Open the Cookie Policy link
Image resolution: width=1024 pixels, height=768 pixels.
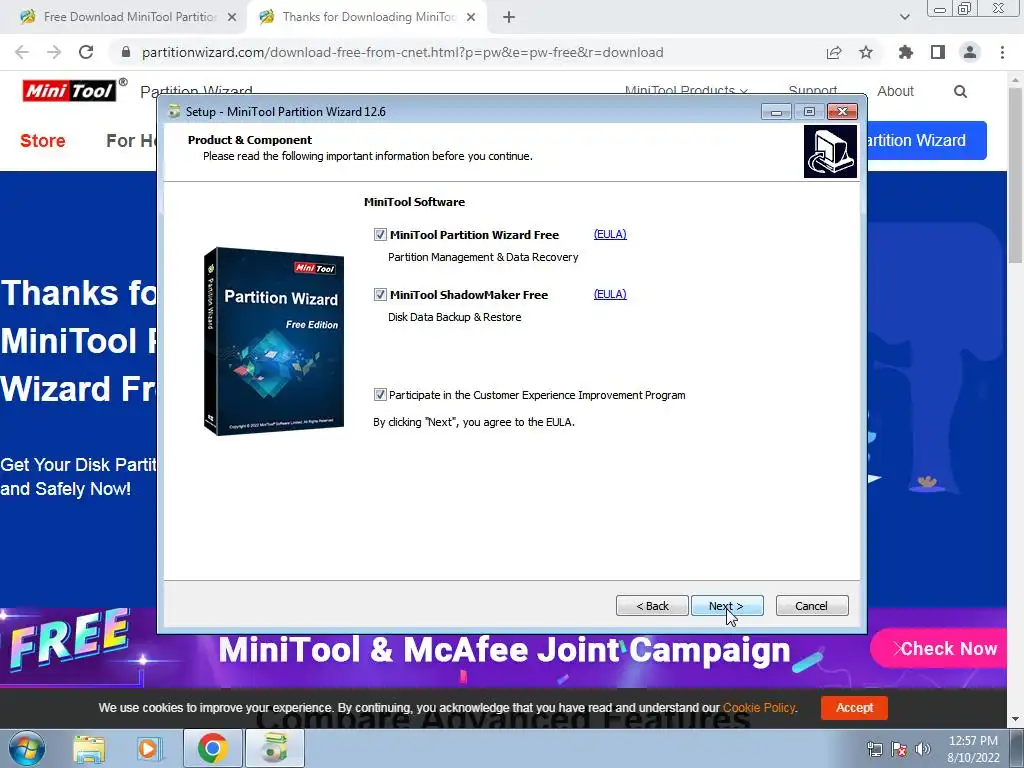pyautogui.click(x=759, y=707)
